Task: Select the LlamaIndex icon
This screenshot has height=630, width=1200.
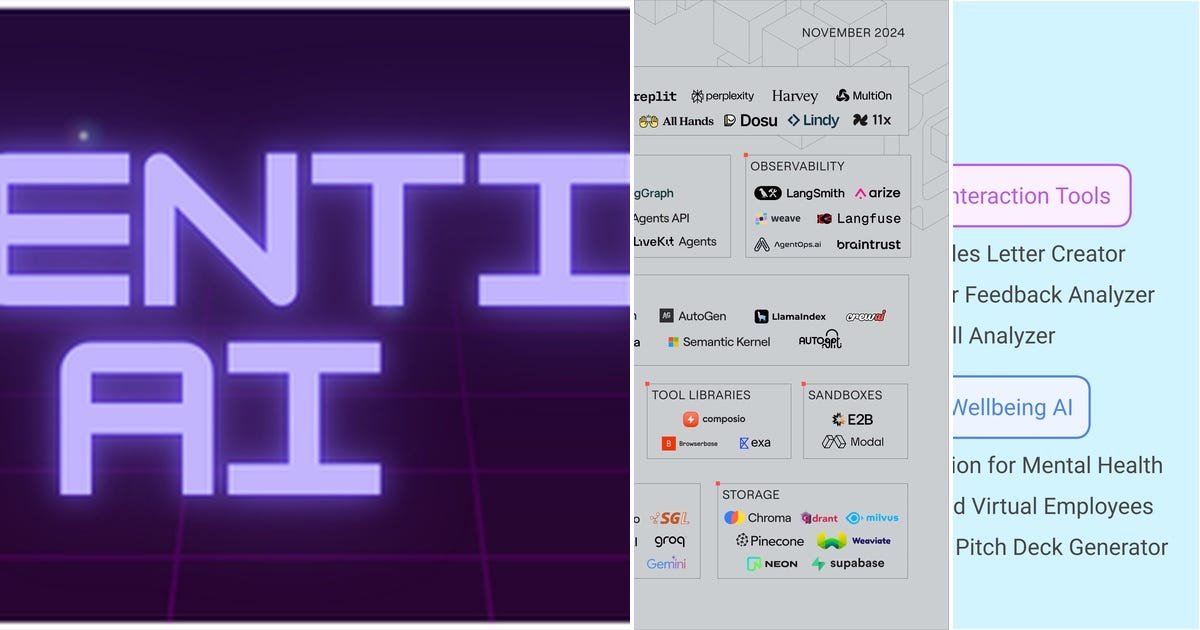Action: (789, 316)
